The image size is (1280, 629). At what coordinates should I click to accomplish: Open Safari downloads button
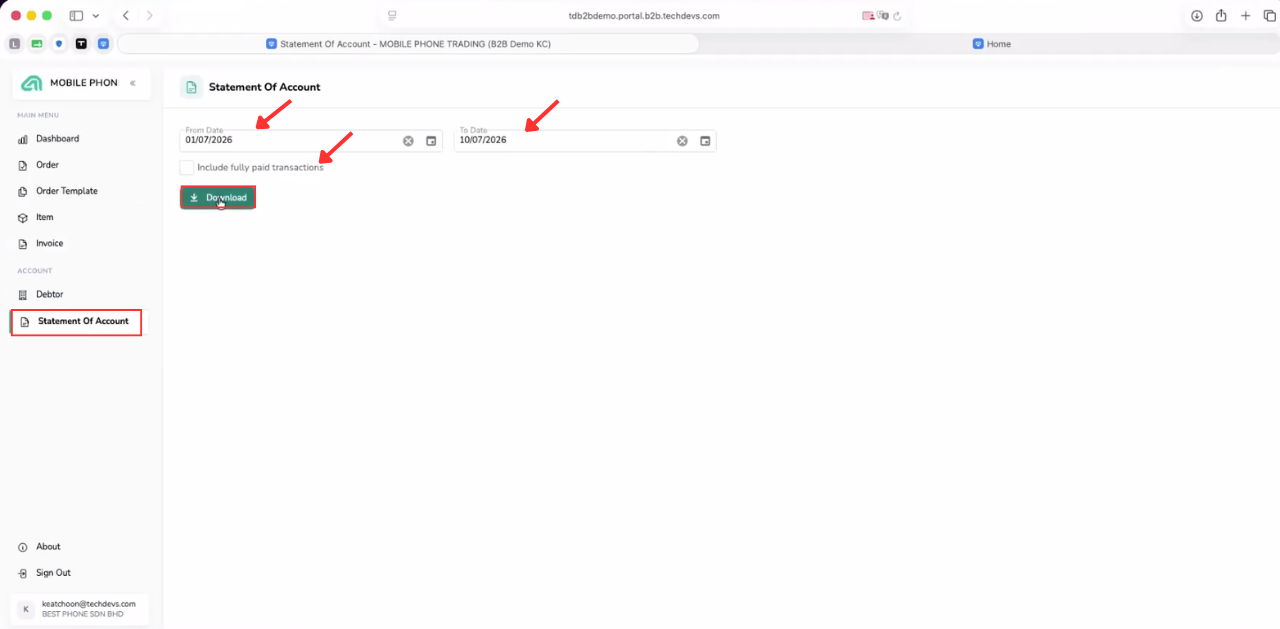[x=1196, y=16]
